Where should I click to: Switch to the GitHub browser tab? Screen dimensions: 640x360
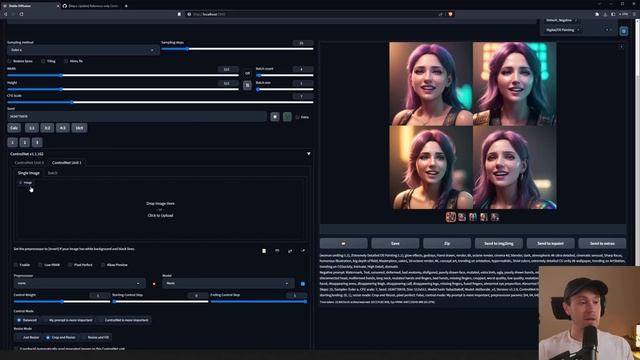(x=92, y=6)
